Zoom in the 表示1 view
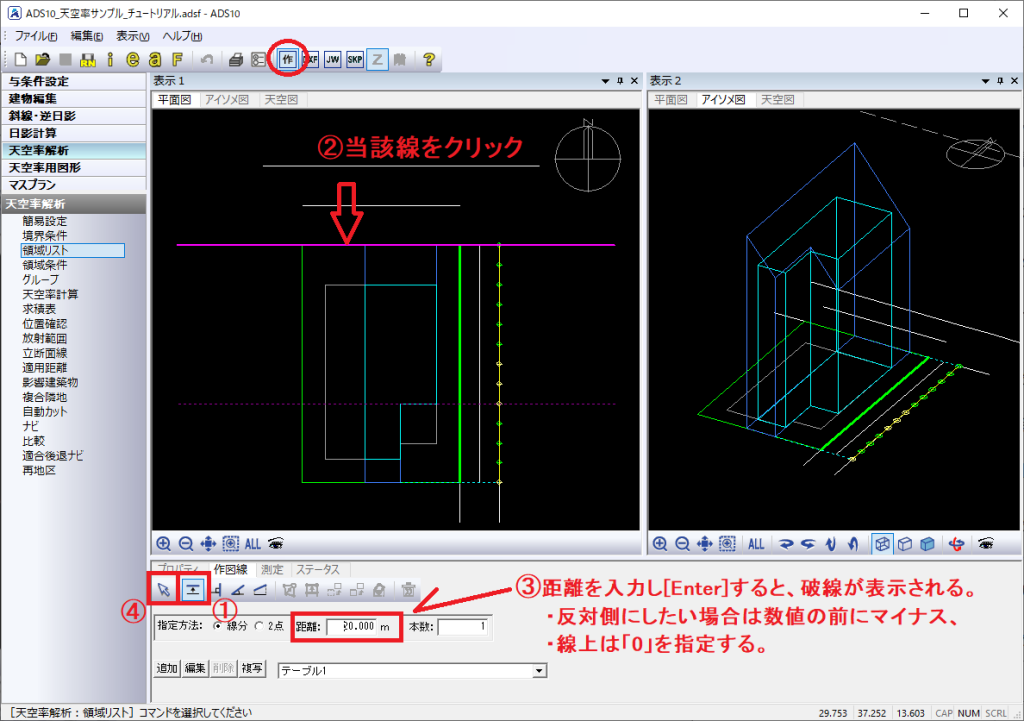Viewport: 1024px width, 721px height. pos(163,543)
